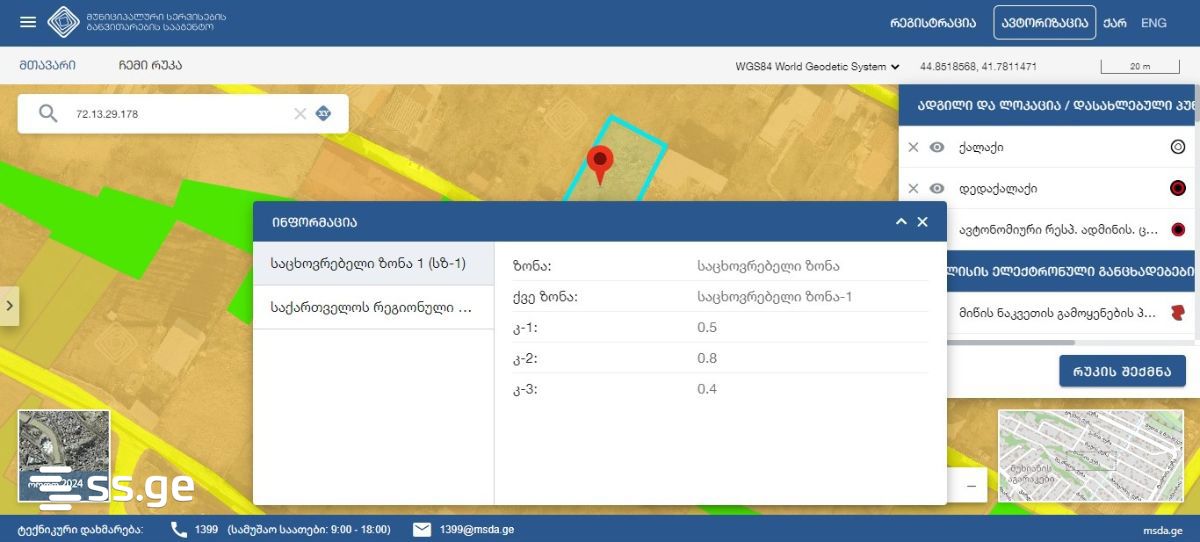Click the ავტორიზაცია button
The height and width of the screenshot is (542, 1200).
point(1045,22)
